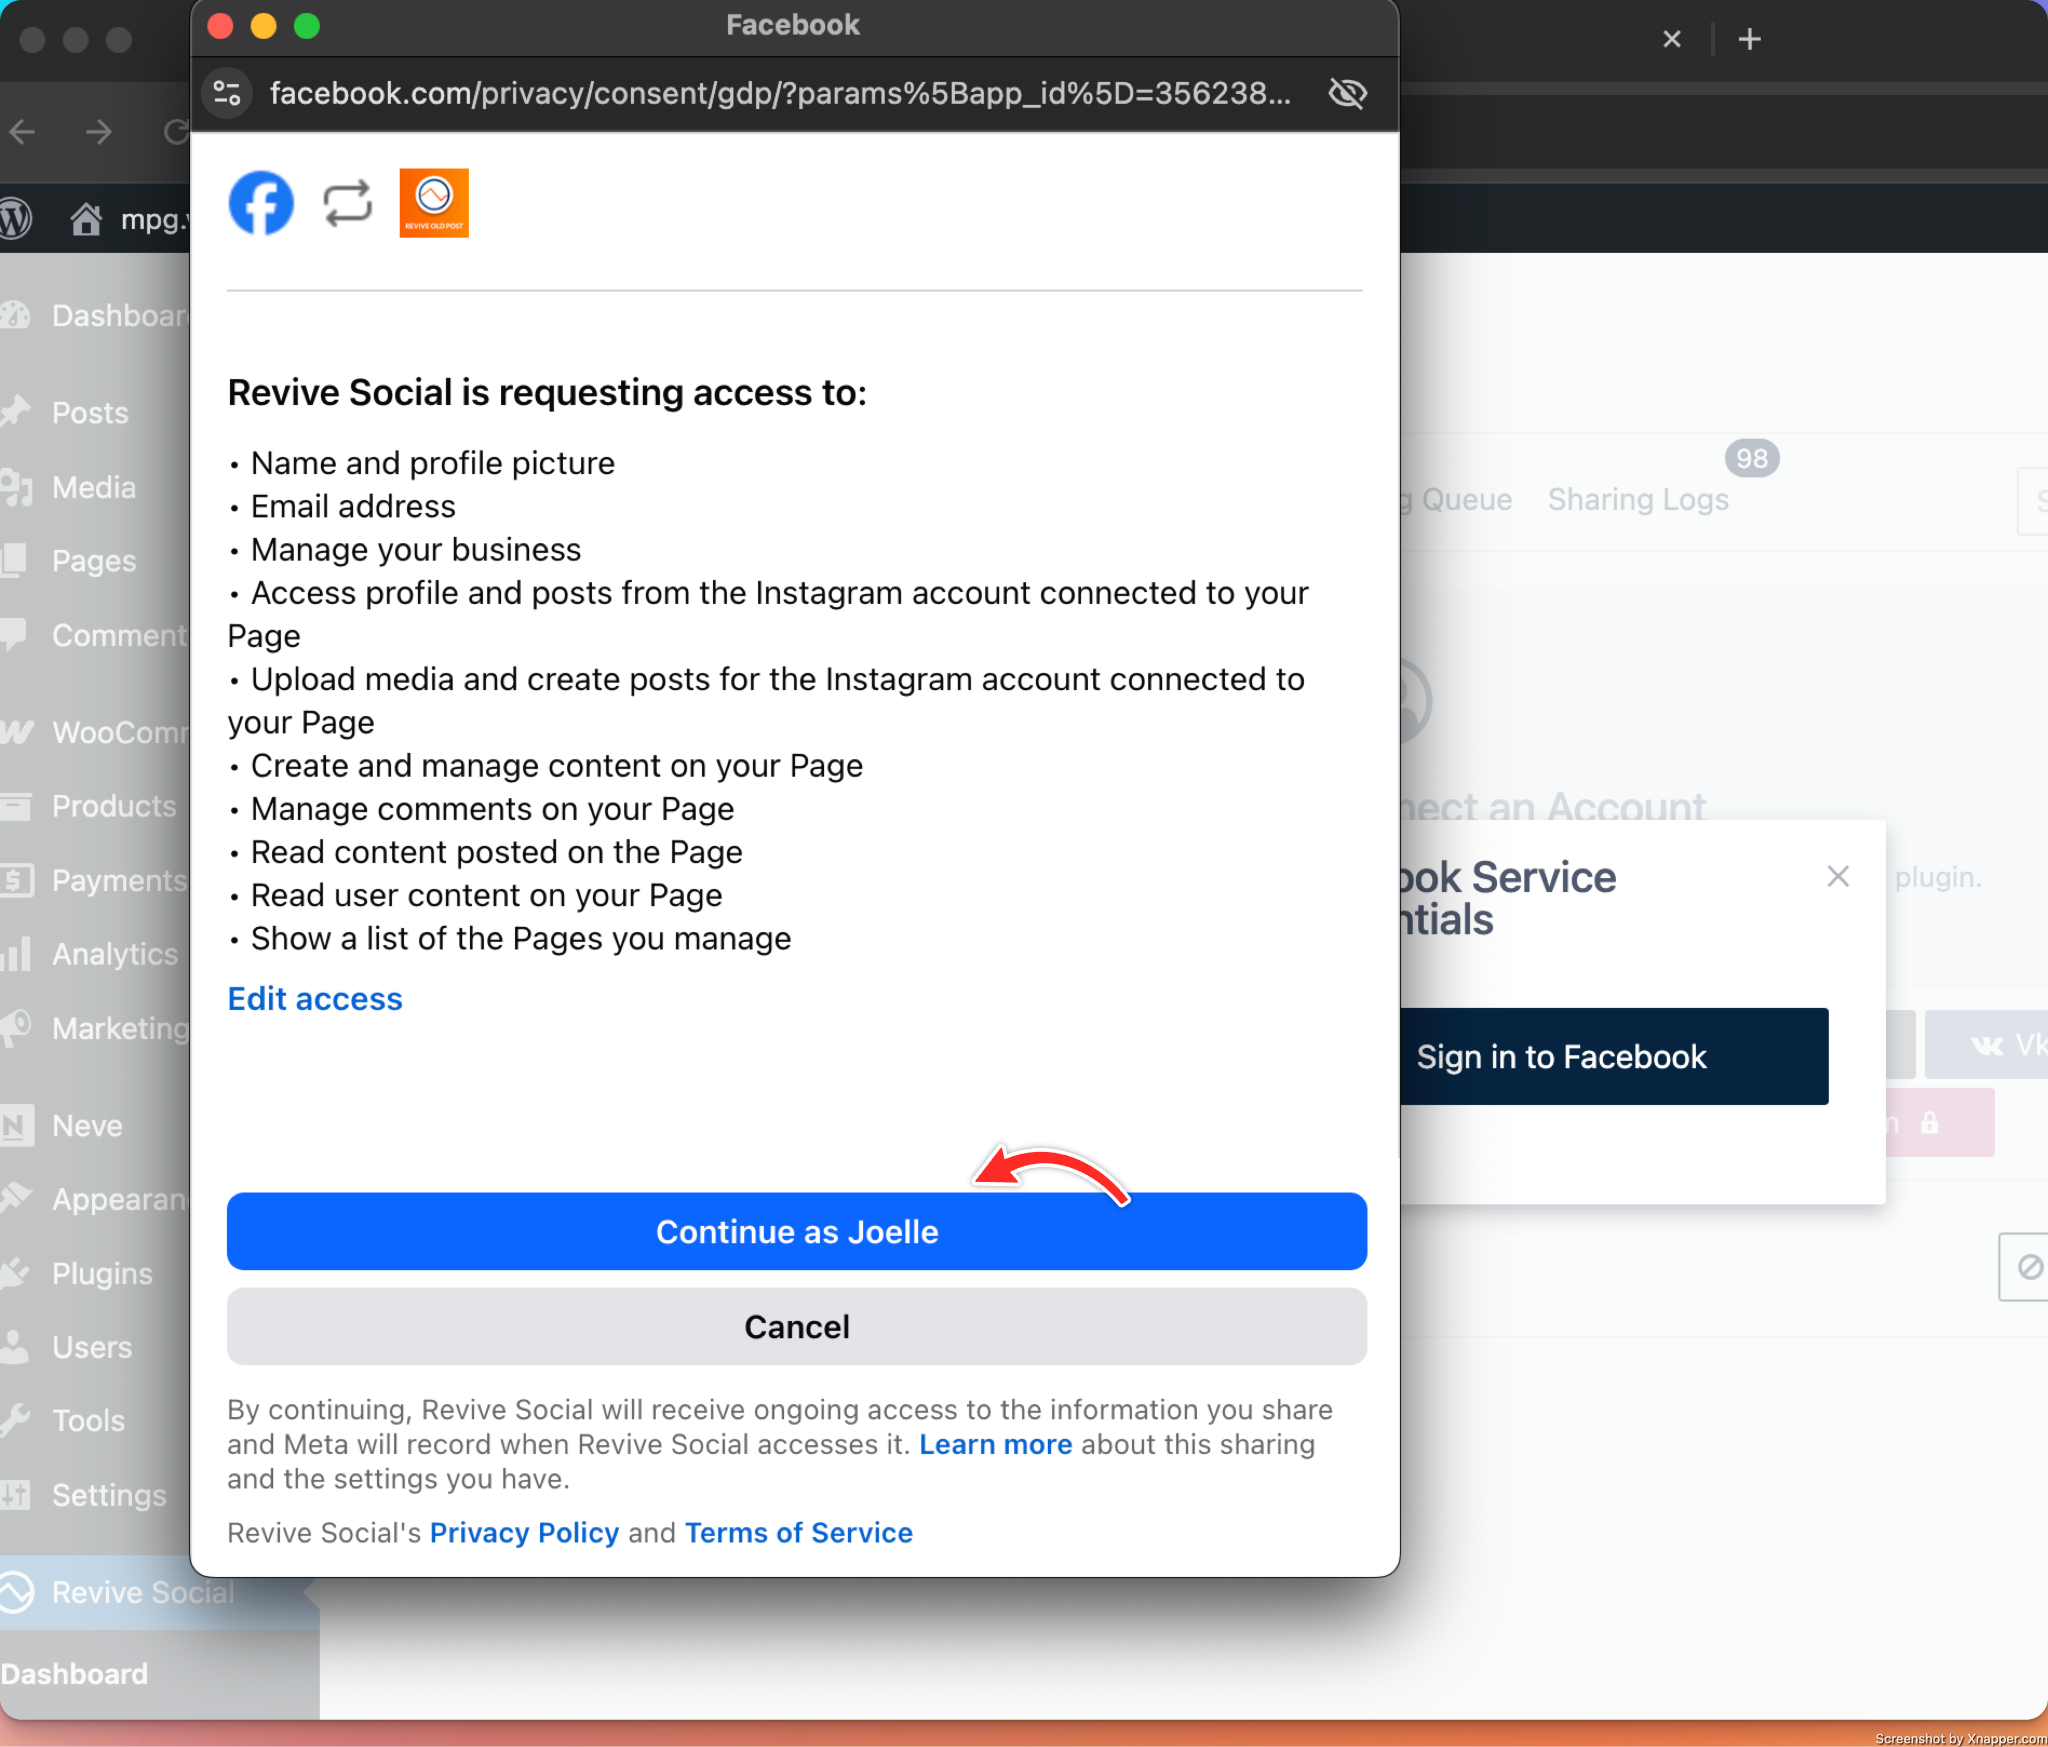Select Media in the WordPress sidebar
Image resolution: width=2048 pixels, height=1747 pixels.
point(93,487)
